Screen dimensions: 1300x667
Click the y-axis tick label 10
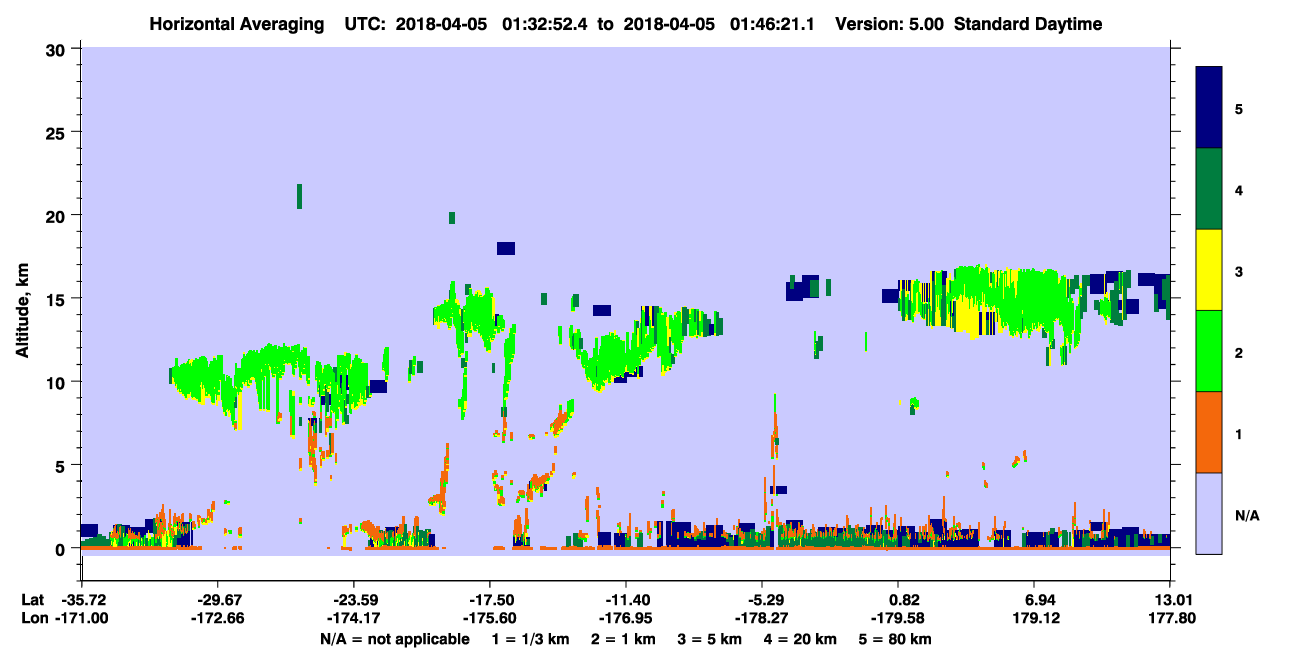[58, 382]
